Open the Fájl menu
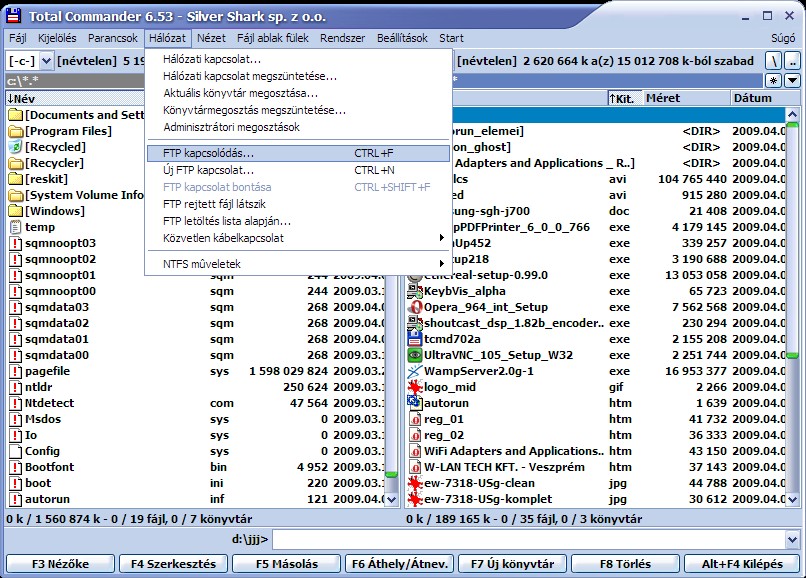 pos(18,38)
